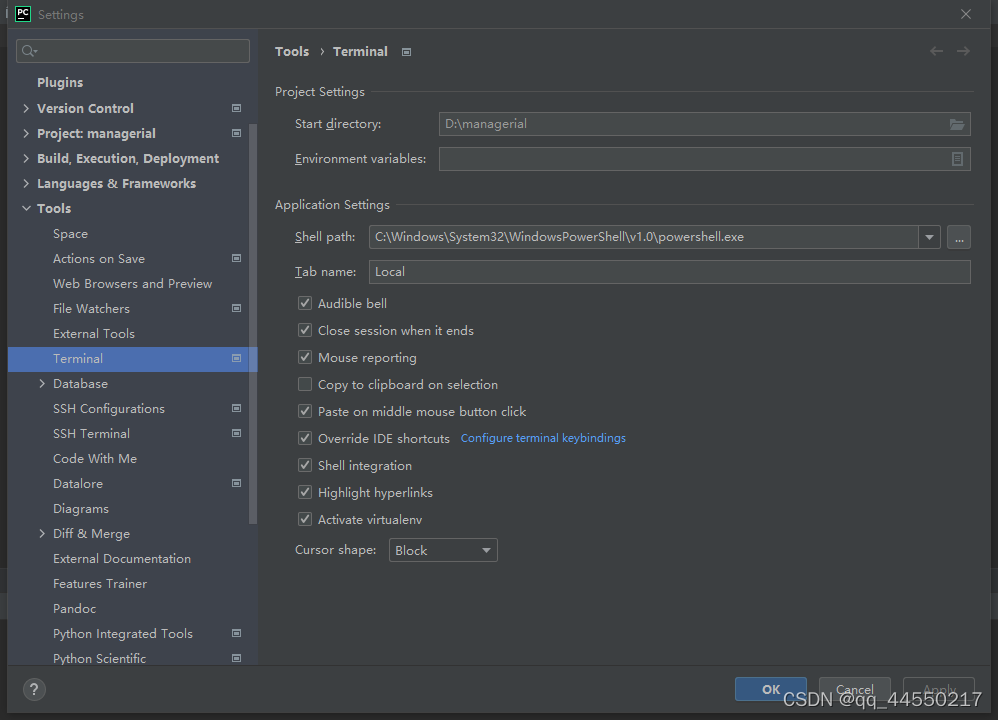The width and height of the screenshot is (998, 720).
Task: Close the Settings dialog
Action: [x=966, y=14]
